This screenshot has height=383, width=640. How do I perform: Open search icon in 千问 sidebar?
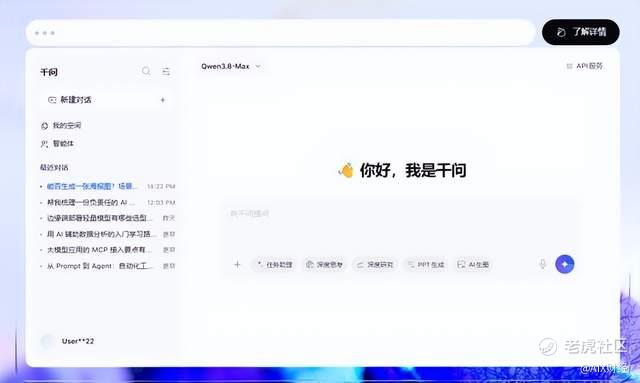146,71
